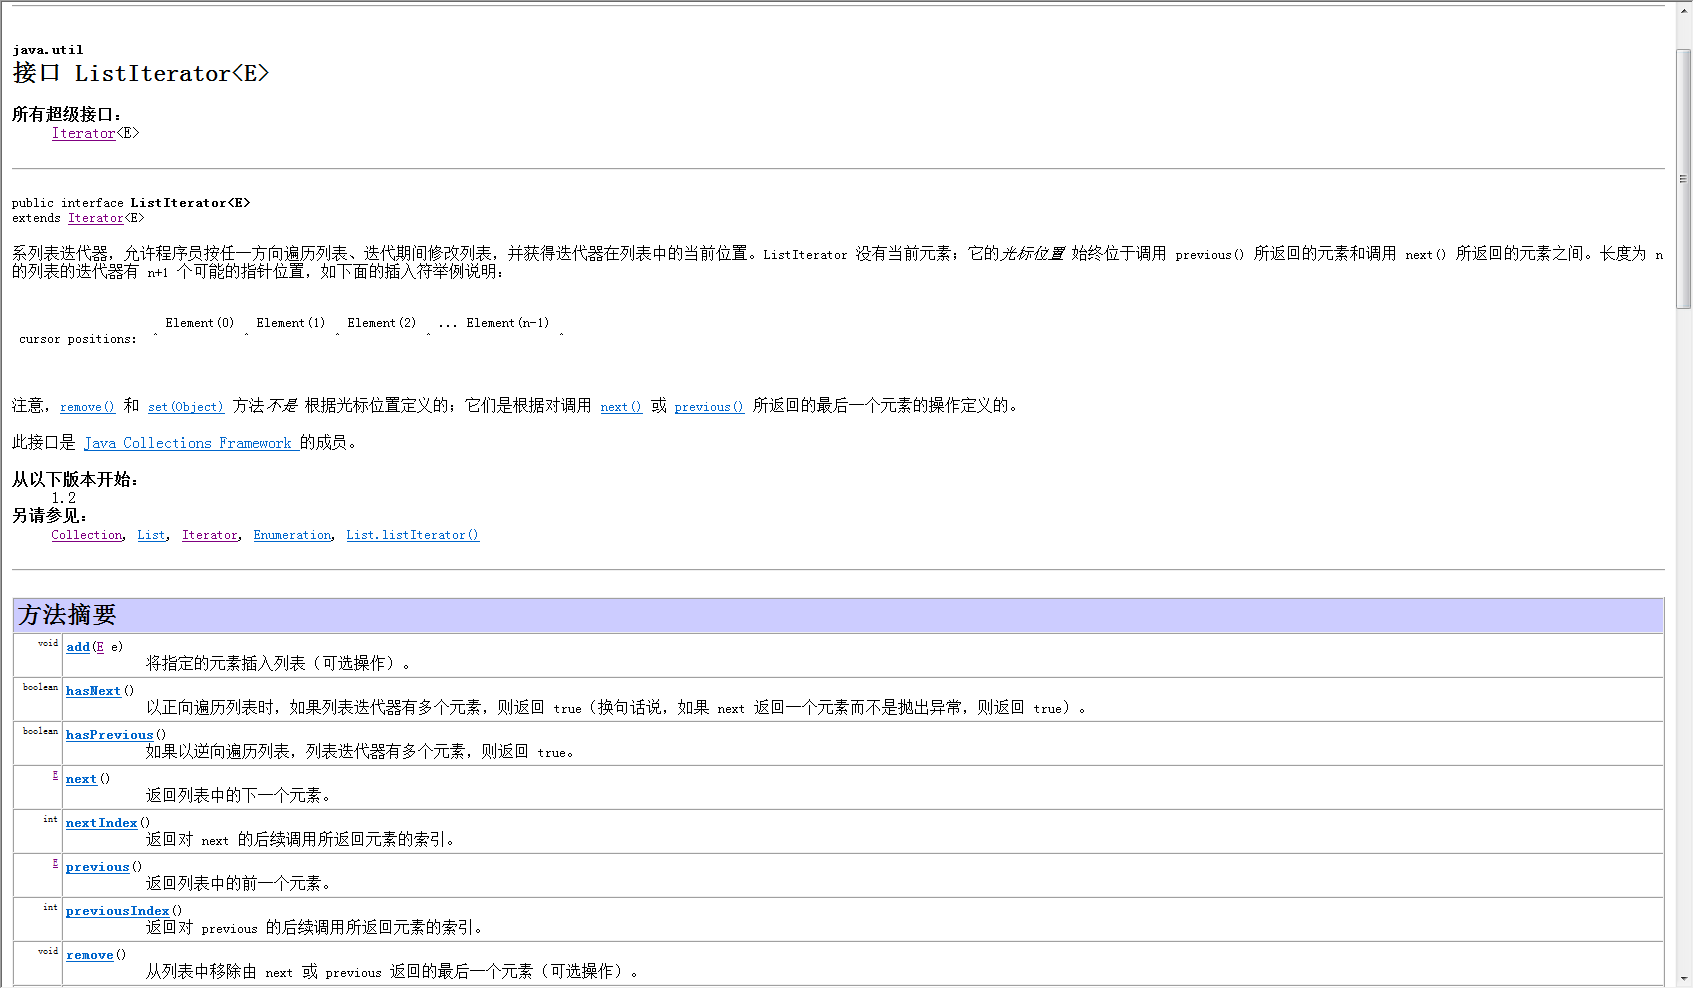Screen dimensions: 1694x989
Task: Open the previous() link in note paragraph
Action: coord(709,407)
